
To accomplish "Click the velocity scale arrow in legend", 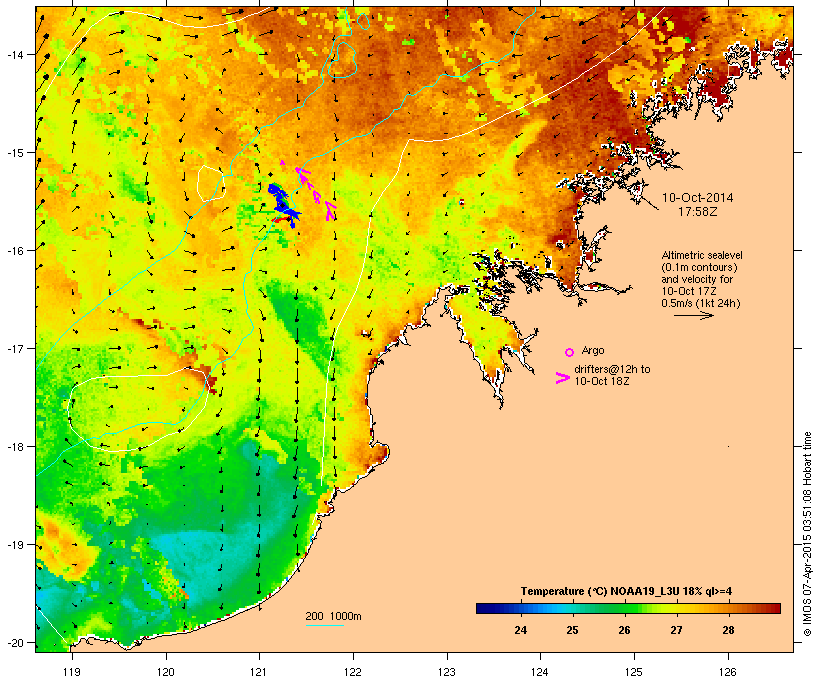I will [694, 315].
